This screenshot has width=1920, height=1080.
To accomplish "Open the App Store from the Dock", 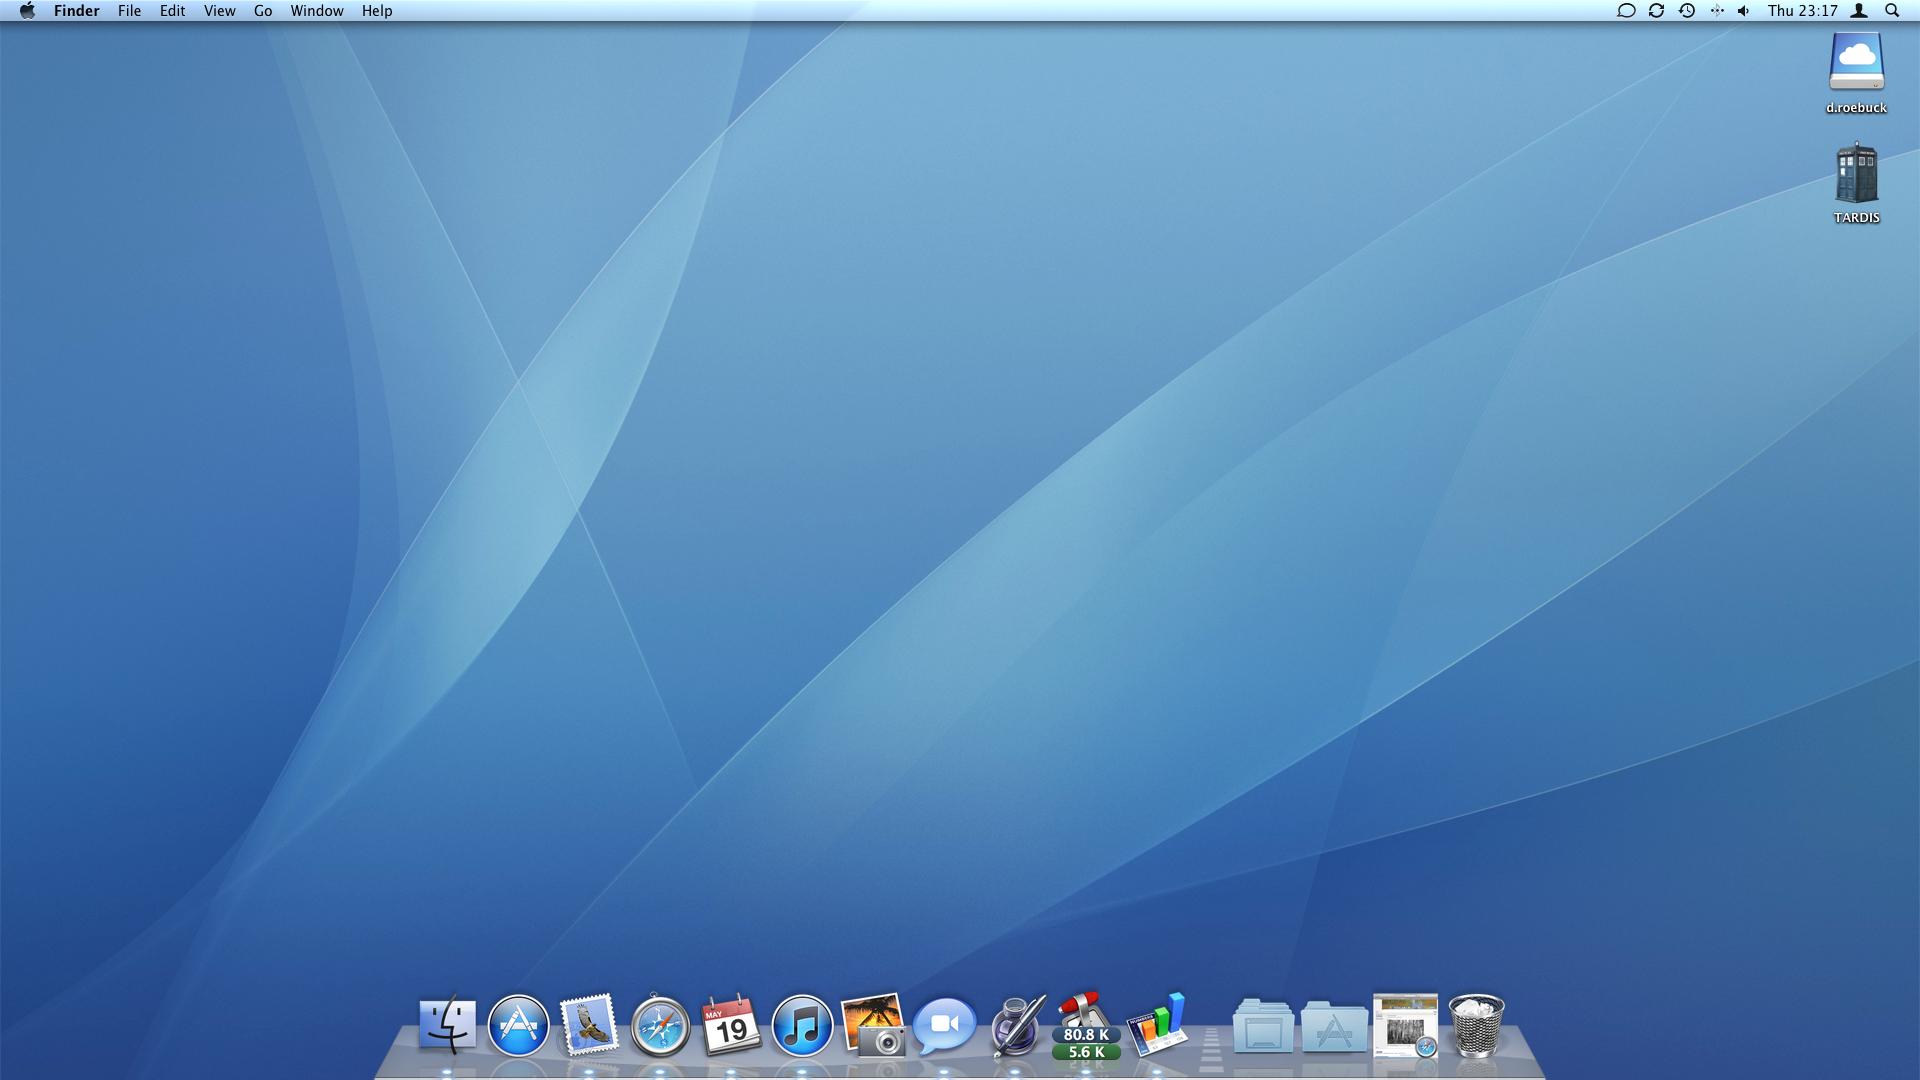I will pyautogui.click(x=518, y=1025).
